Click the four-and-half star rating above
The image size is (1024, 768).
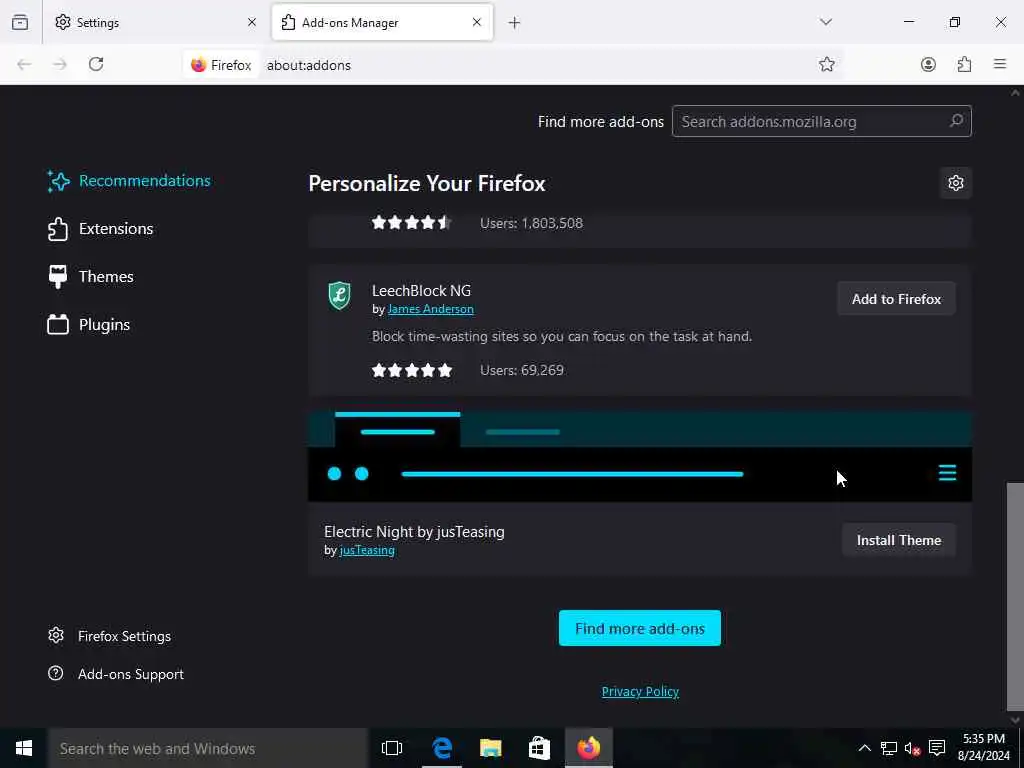412,223
